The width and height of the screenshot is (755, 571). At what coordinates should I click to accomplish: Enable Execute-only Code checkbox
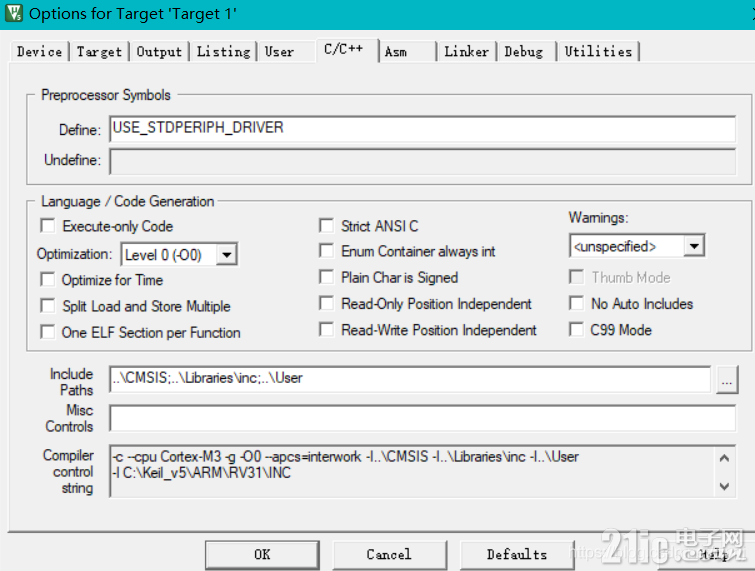tap(47, 225)
